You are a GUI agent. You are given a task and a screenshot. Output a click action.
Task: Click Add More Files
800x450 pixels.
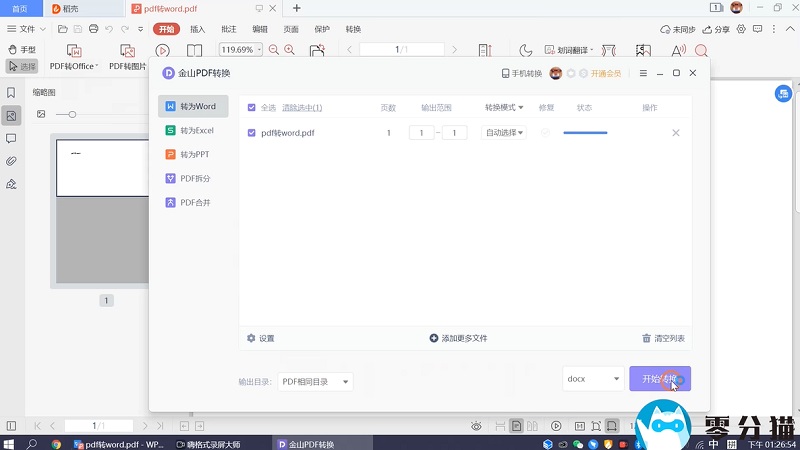pyautogui.click(x=458, y=338)
